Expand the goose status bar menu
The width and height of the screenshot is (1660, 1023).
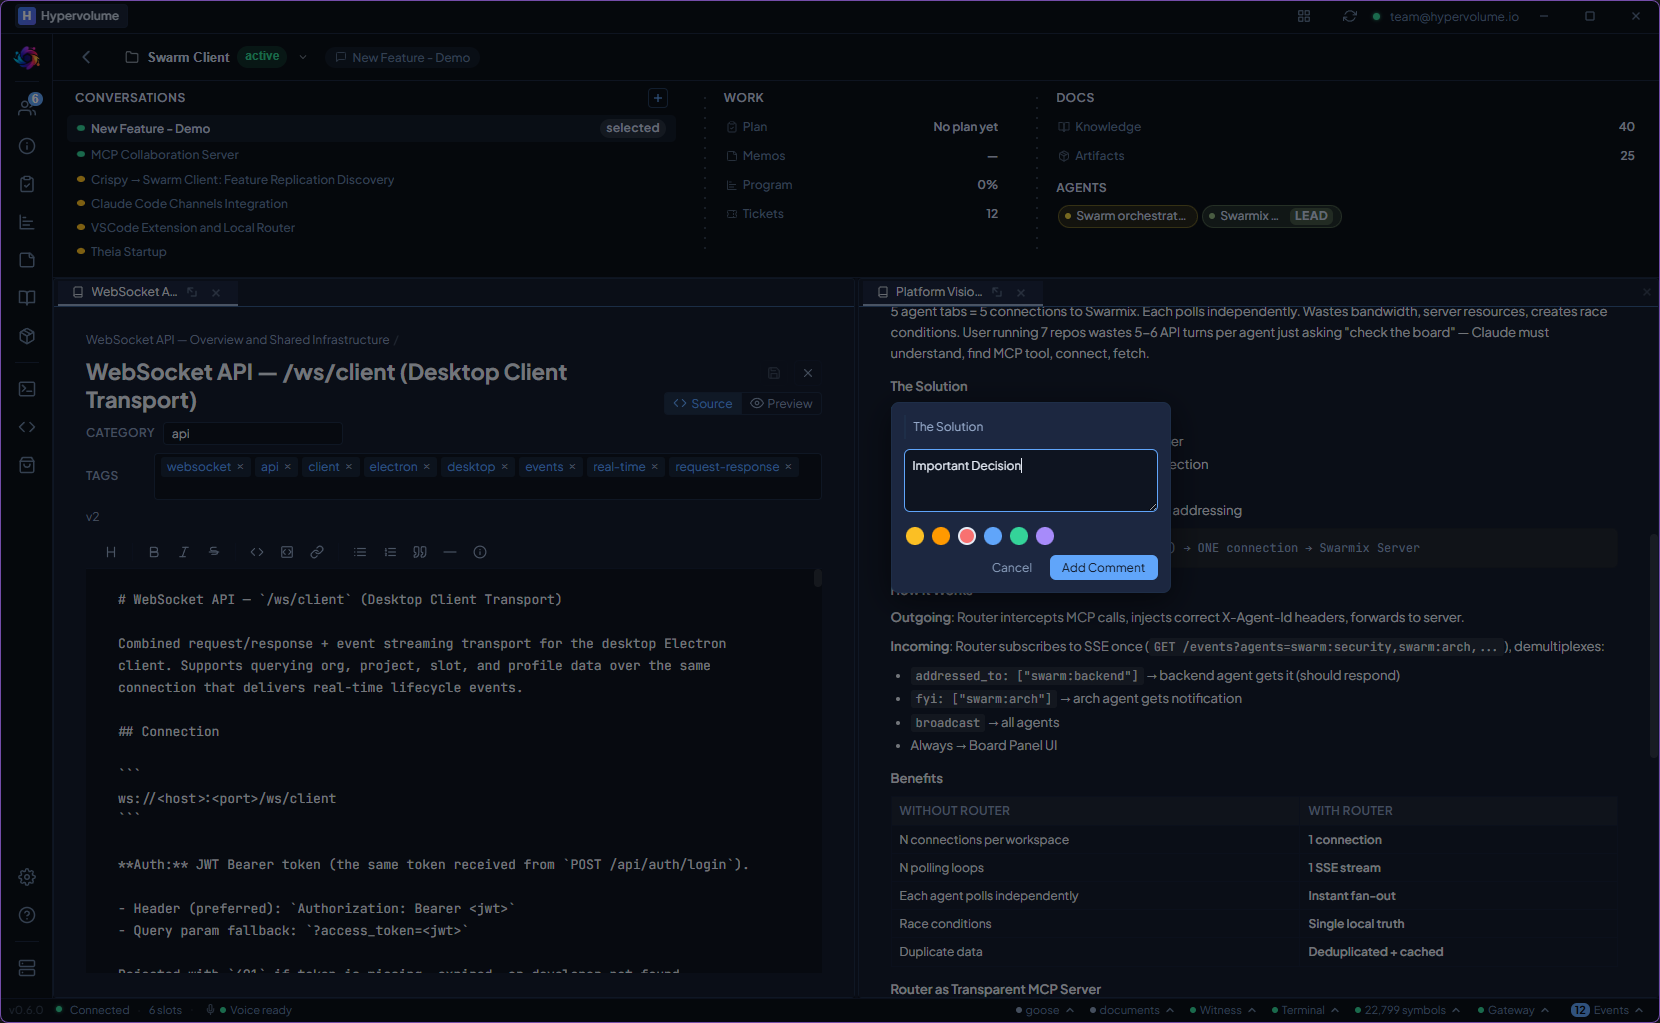(1044, 1010)
